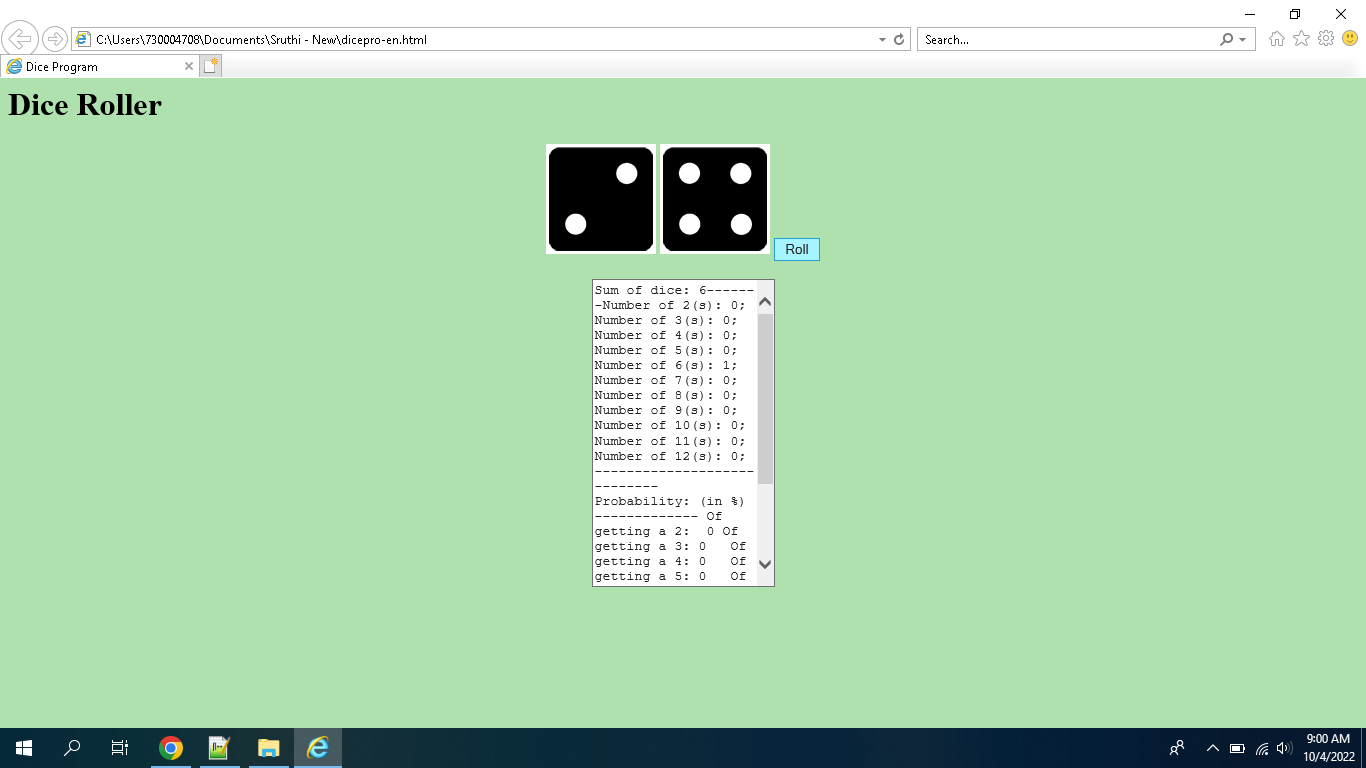Open the search provider dropdown arrow
This screenshot has height=768, width=1366.
[x=1243, y=40]
